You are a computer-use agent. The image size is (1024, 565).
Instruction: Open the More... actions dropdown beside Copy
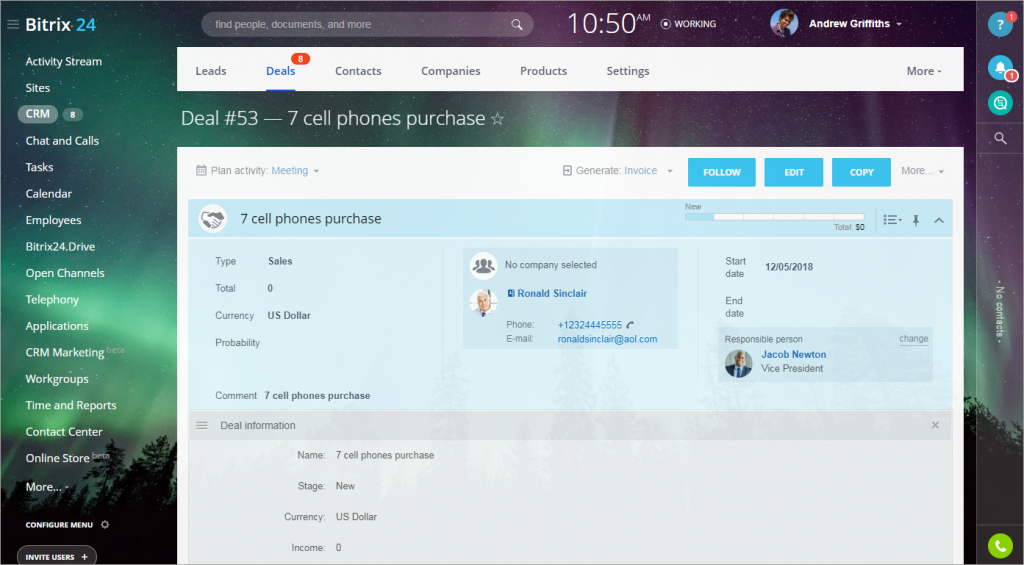pos(923,171)
